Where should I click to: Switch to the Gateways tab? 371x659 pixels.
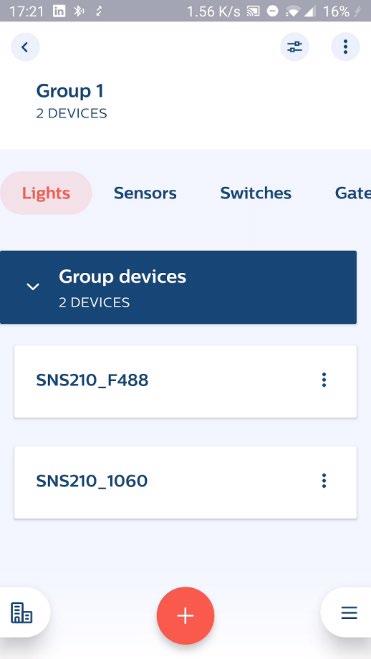click(353, 193)
